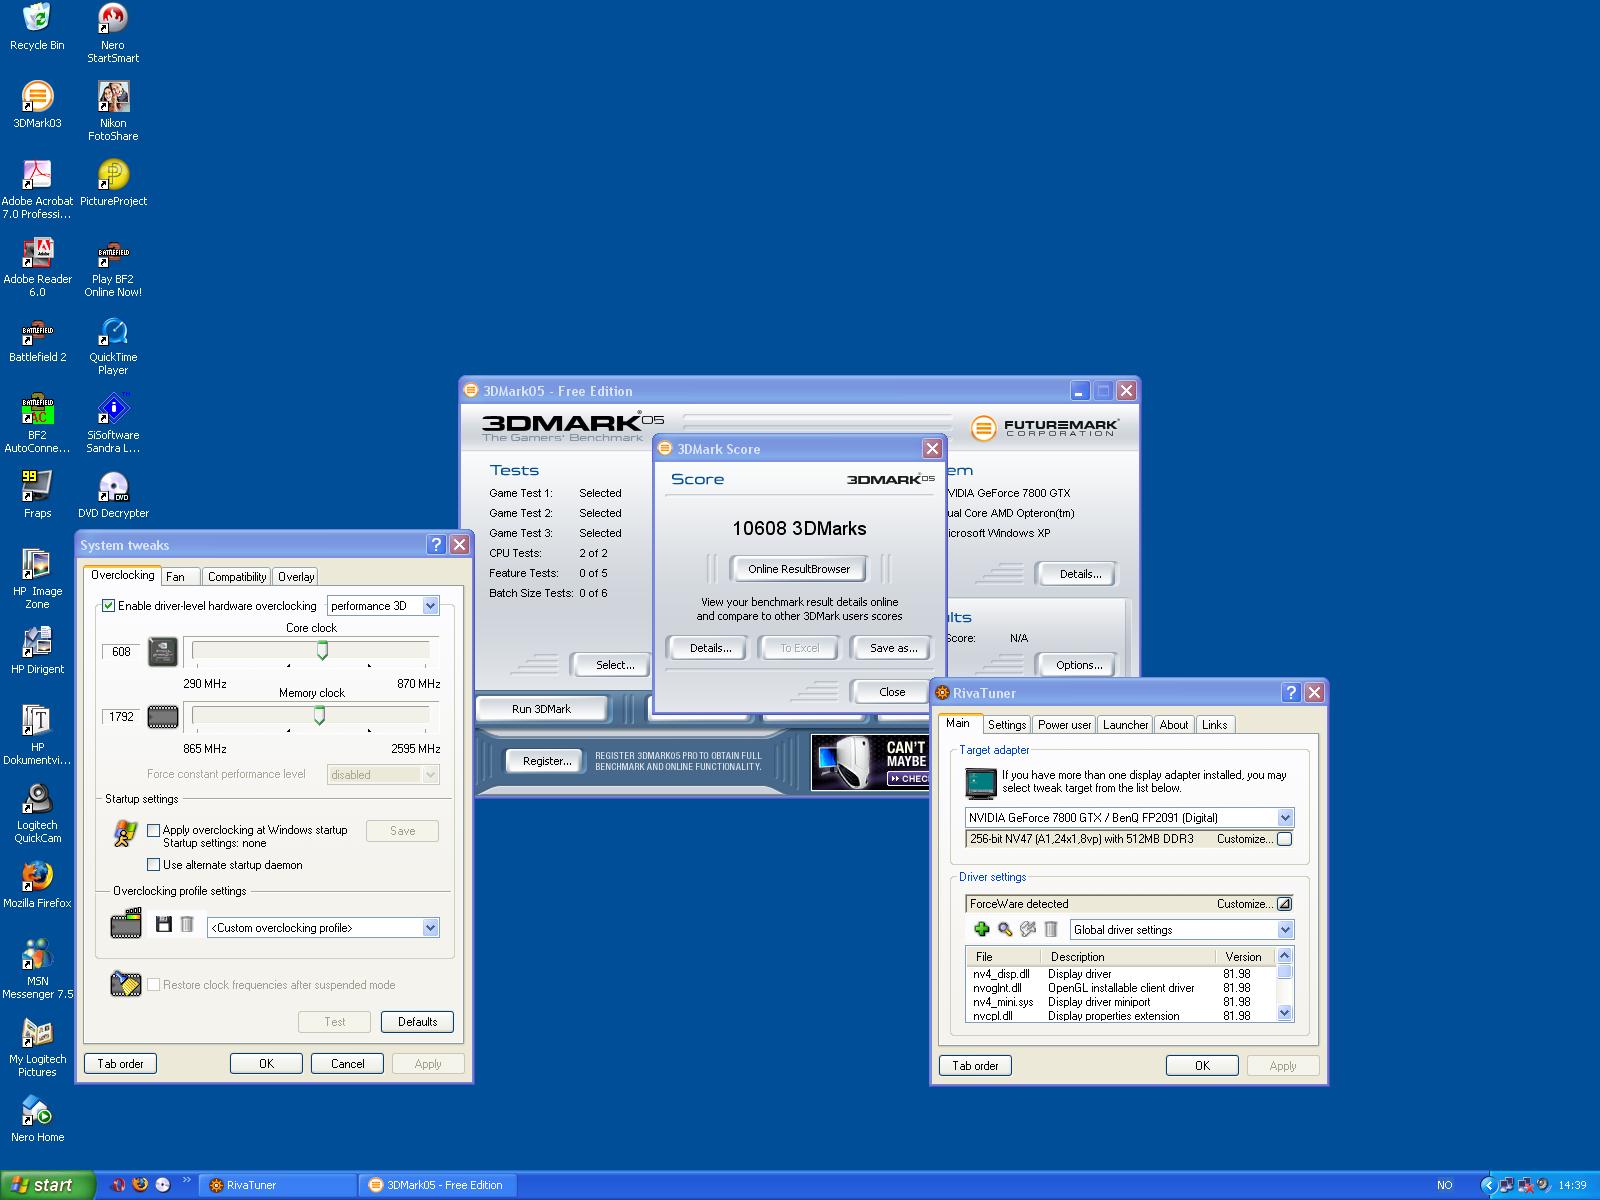Open the RivaTuner Settings tab
Screen dimensions: 1600x1200
(x=1007, y=725)
